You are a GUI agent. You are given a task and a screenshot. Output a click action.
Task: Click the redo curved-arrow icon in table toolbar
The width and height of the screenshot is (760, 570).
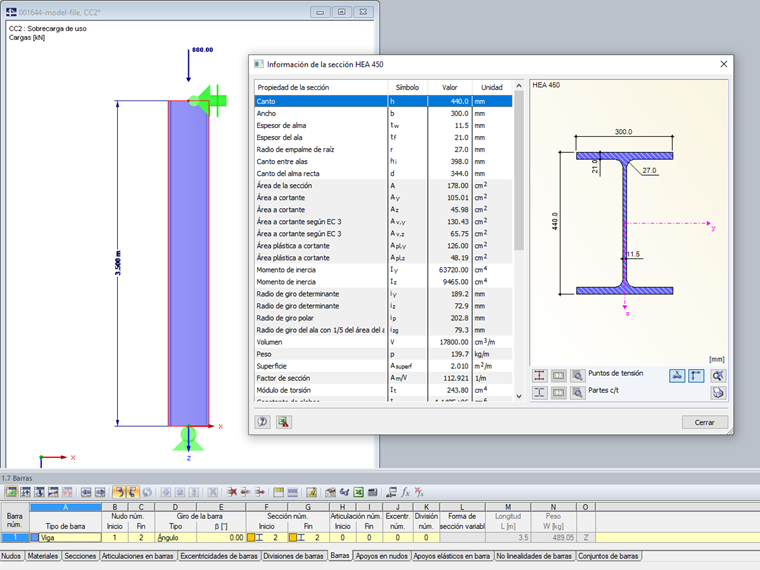pyautogui.click(x=132, y=492)
